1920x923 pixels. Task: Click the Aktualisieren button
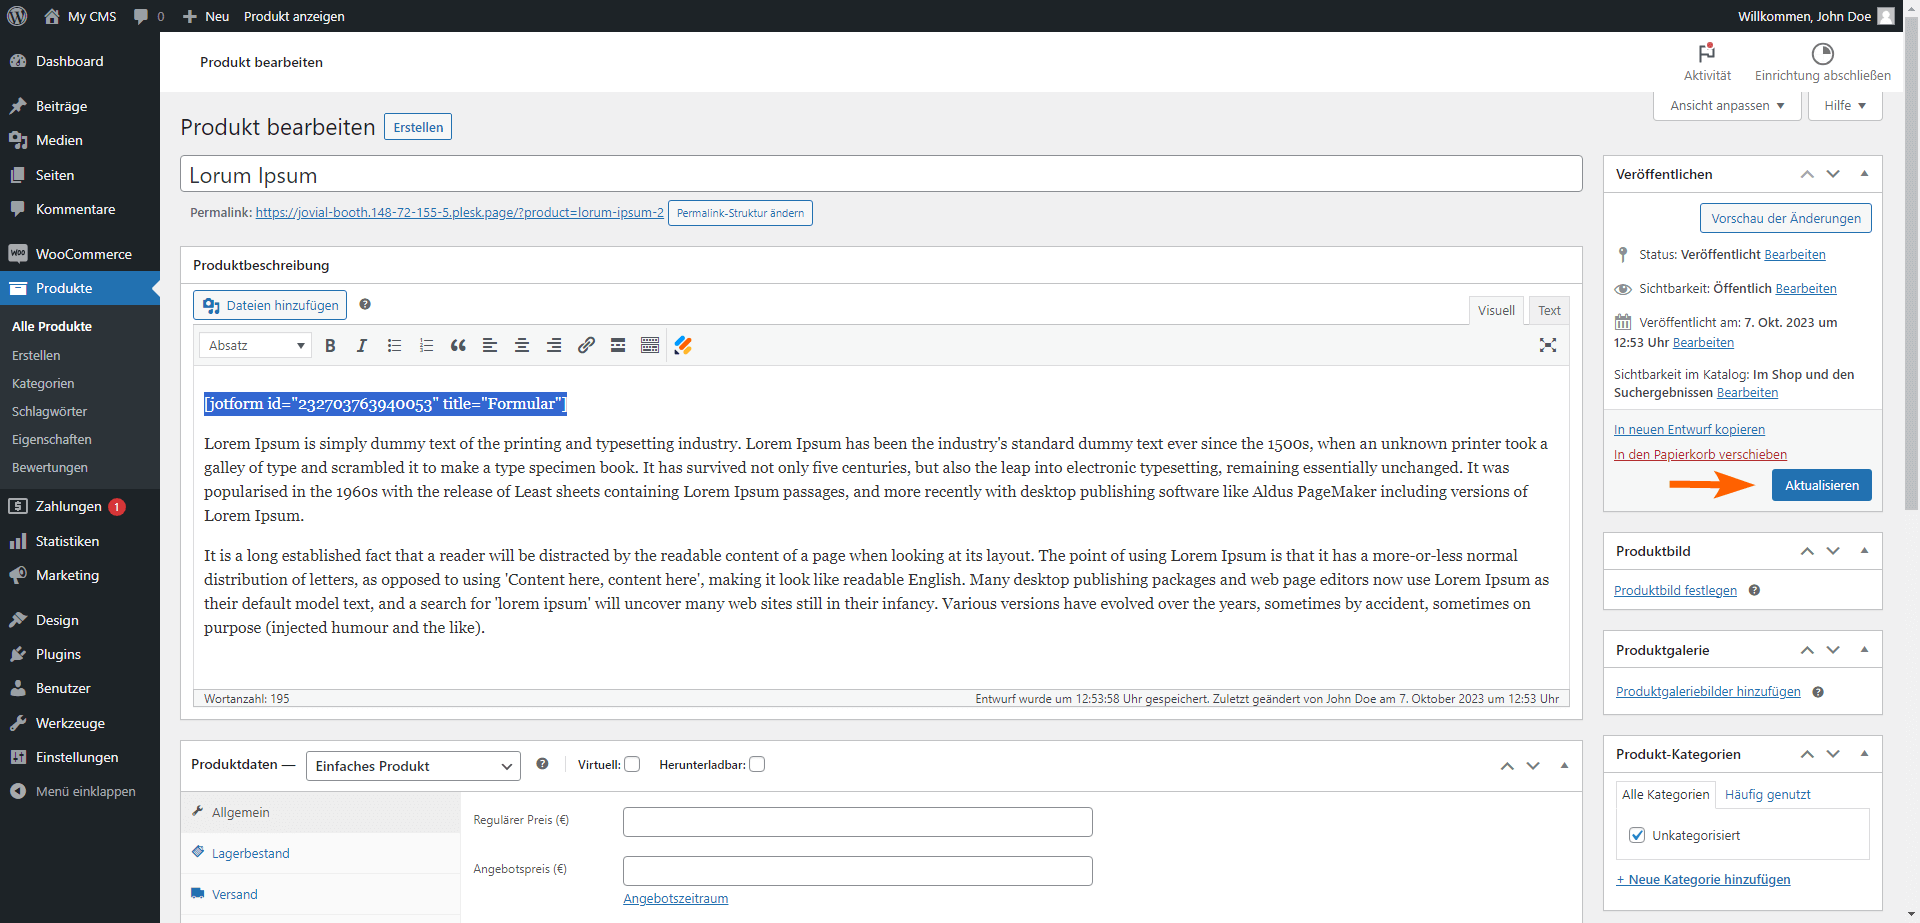pos(1822,485)
